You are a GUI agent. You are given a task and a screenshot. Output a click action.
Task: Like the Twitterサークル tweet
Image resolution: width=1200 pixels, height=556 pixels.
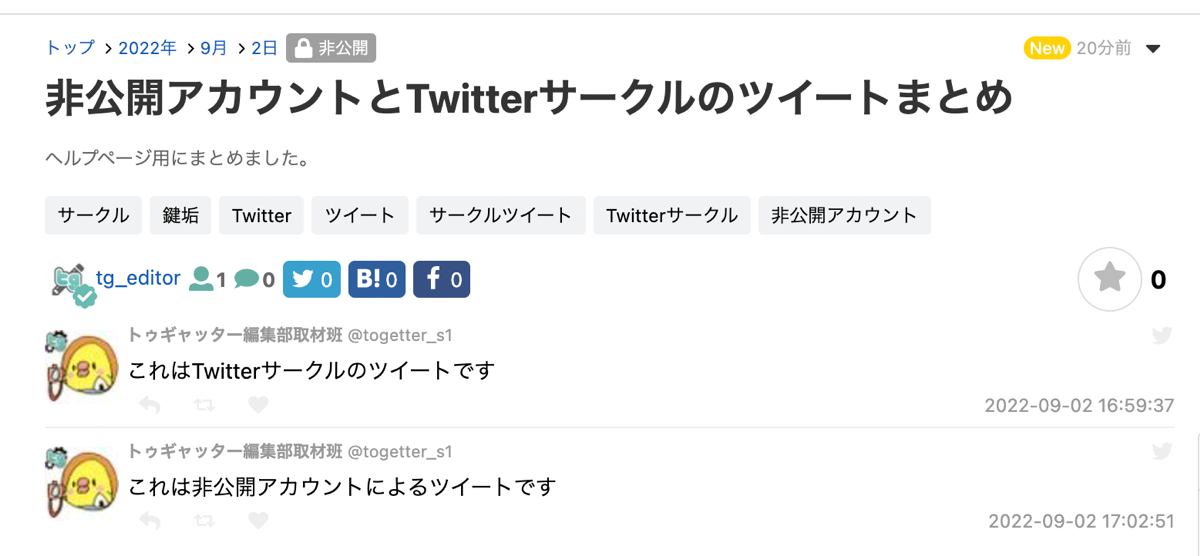[258, 405]
